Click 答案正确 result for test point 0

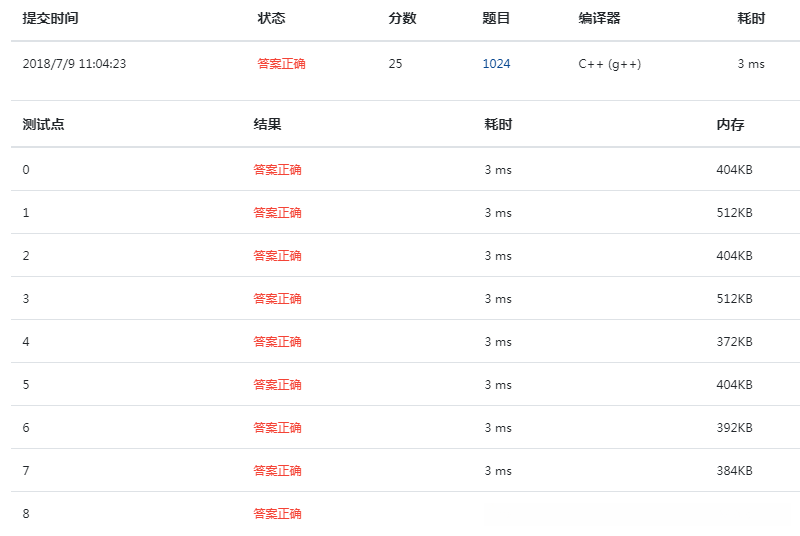(x=277, y=170)
